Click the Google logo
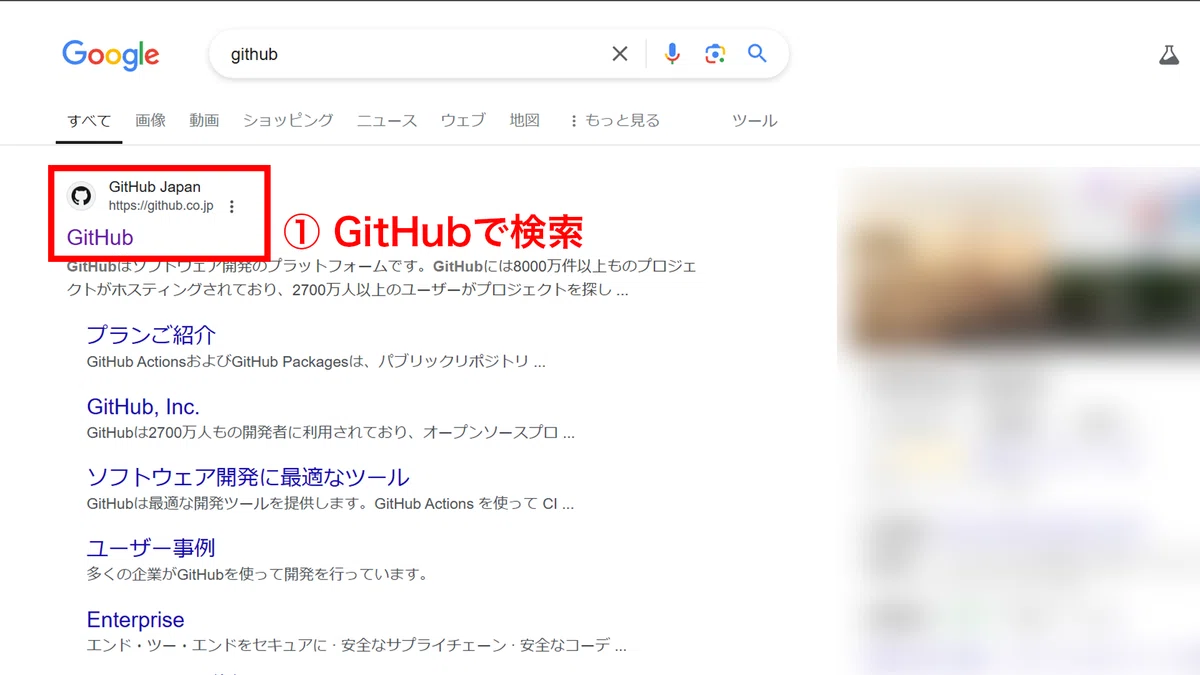This screenshot has height=675, width=1200. pos(110,55)
